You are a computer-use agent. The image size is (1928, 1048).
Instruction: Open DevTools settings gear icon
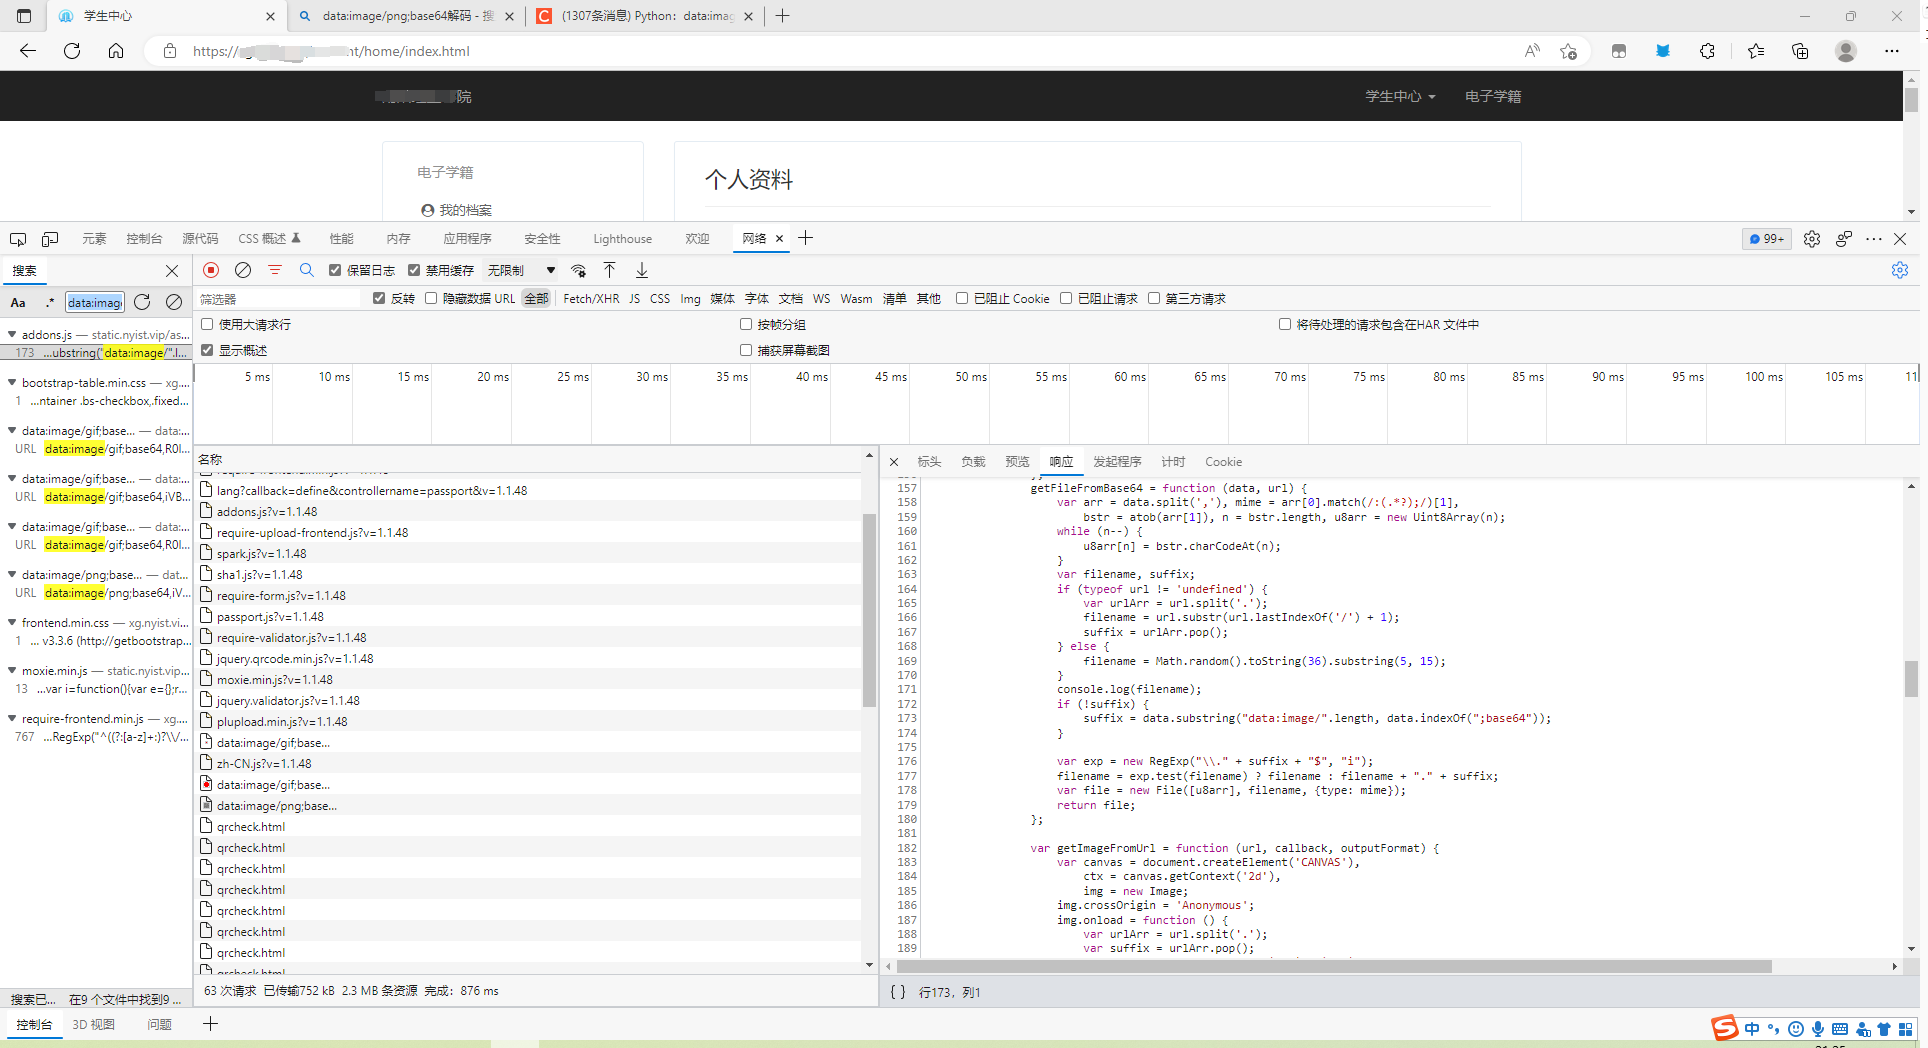tap(1812, 239)
